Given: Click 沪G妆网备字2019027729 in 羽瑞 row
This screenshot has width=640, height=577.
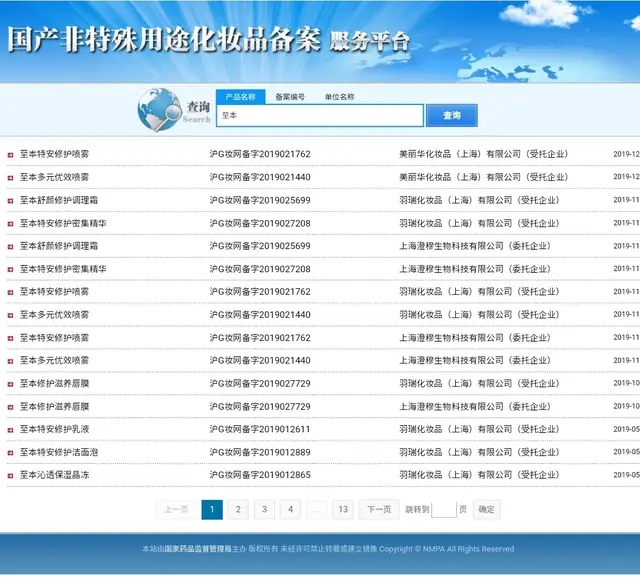Looking at the screenshot, I should pos(260,384).
